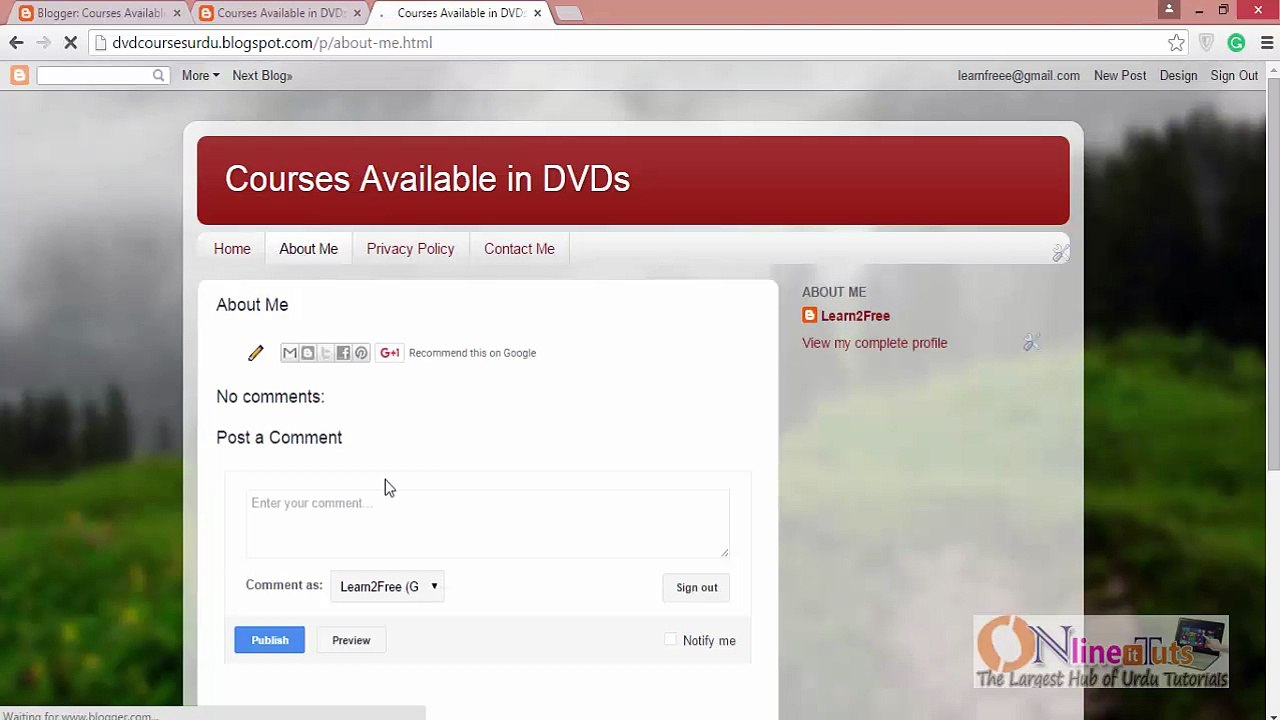Screen dimensions: 1280x720
Task: Open the Chrome hamburger menu
Action: click(1267, 43)
